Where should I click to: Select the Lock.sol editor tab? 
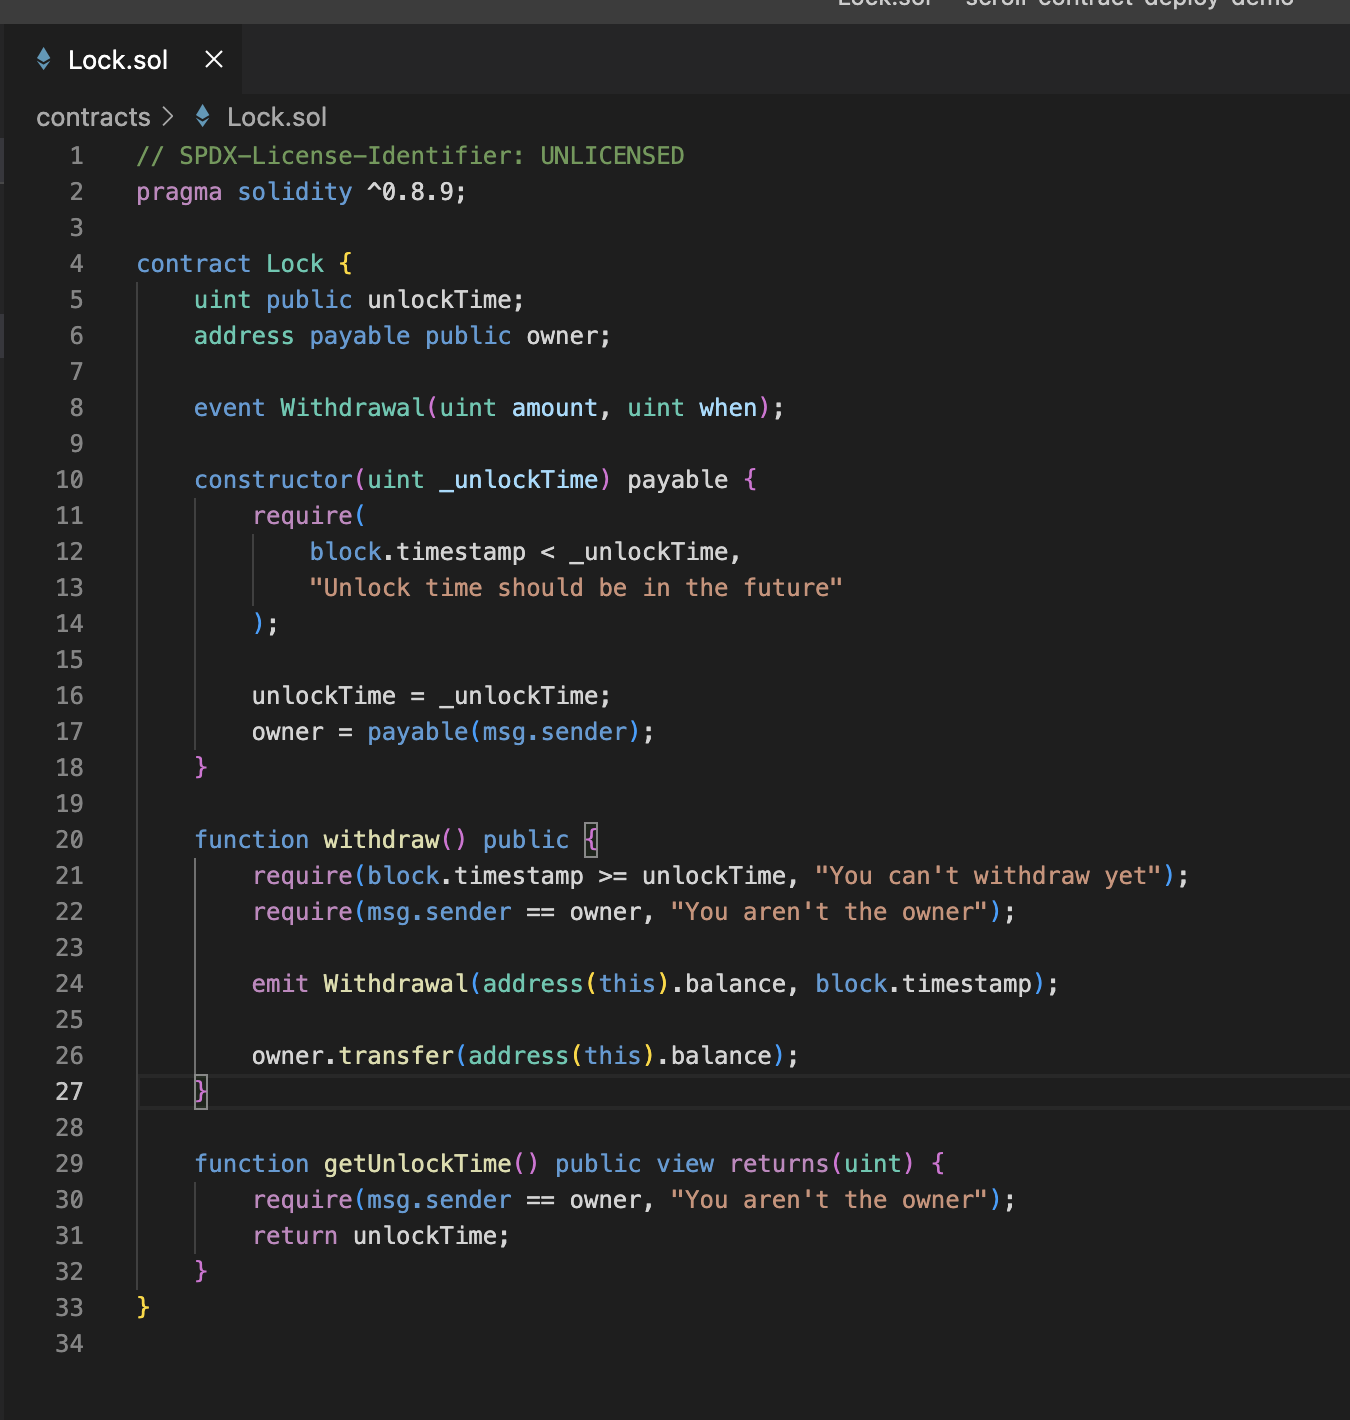tap(123, 60)
